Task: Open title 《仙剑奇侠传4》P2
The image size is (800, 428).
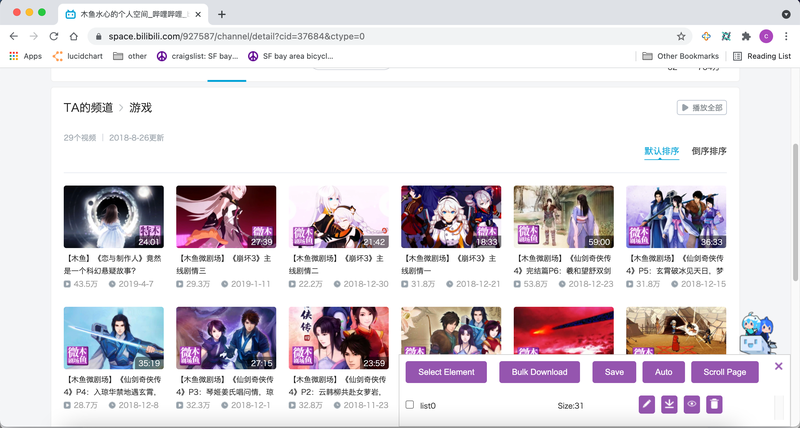Action: pos(338,386)
